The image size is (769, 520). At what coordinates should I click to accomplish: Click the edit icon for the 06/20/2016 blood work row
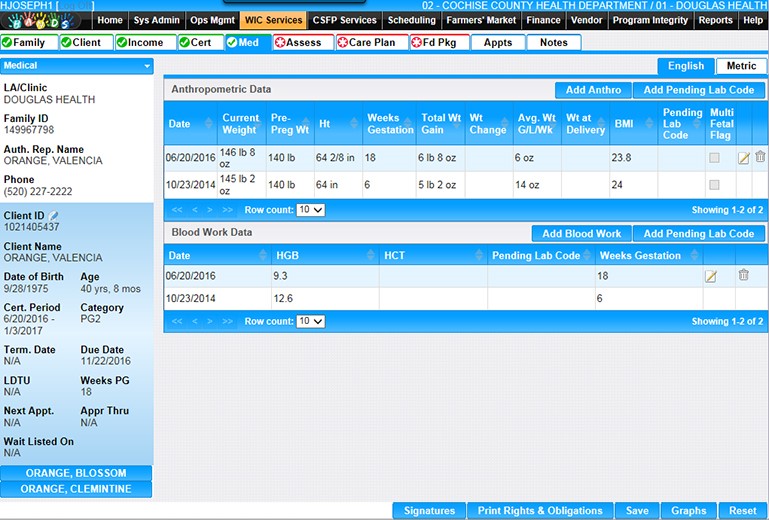[x=711, y=276]
